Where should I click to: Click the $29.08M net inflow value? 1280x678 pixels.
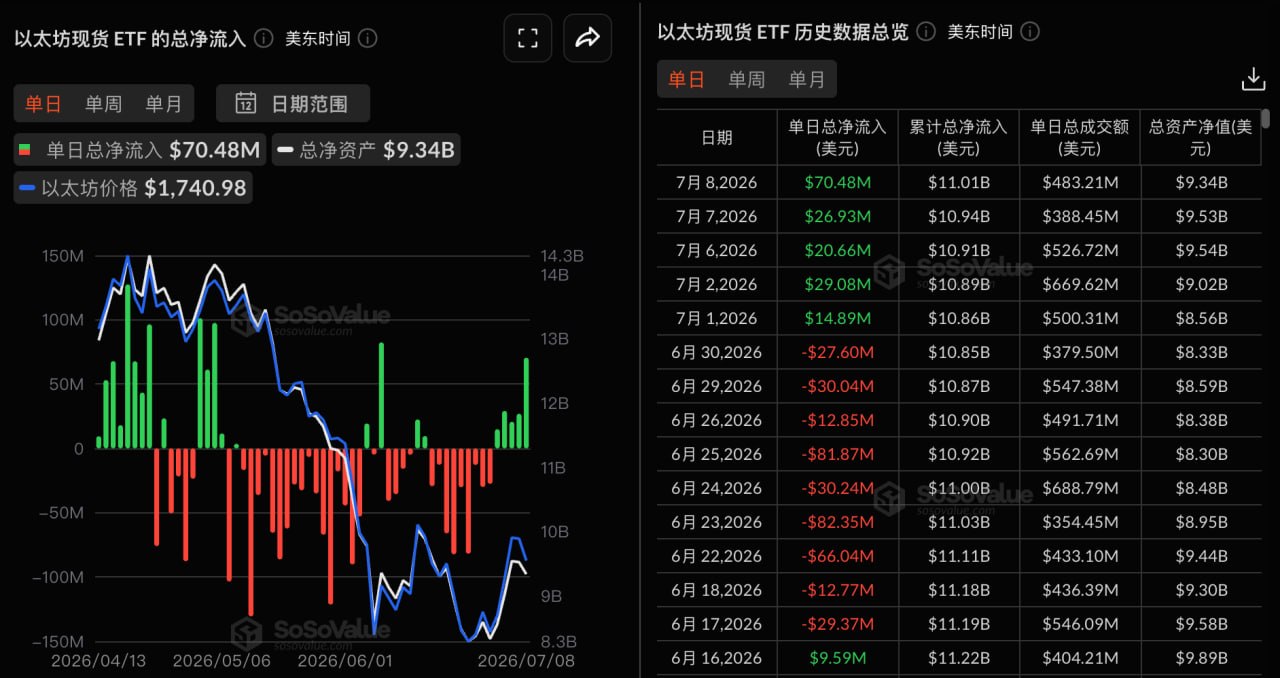pyautogui.click(x=838, y=284)
